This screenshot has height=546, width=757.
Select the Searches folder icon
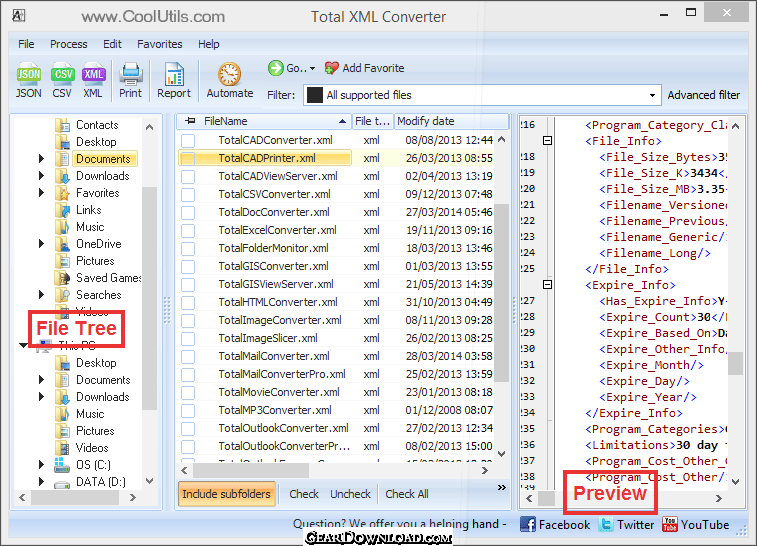tap(62, 295)
